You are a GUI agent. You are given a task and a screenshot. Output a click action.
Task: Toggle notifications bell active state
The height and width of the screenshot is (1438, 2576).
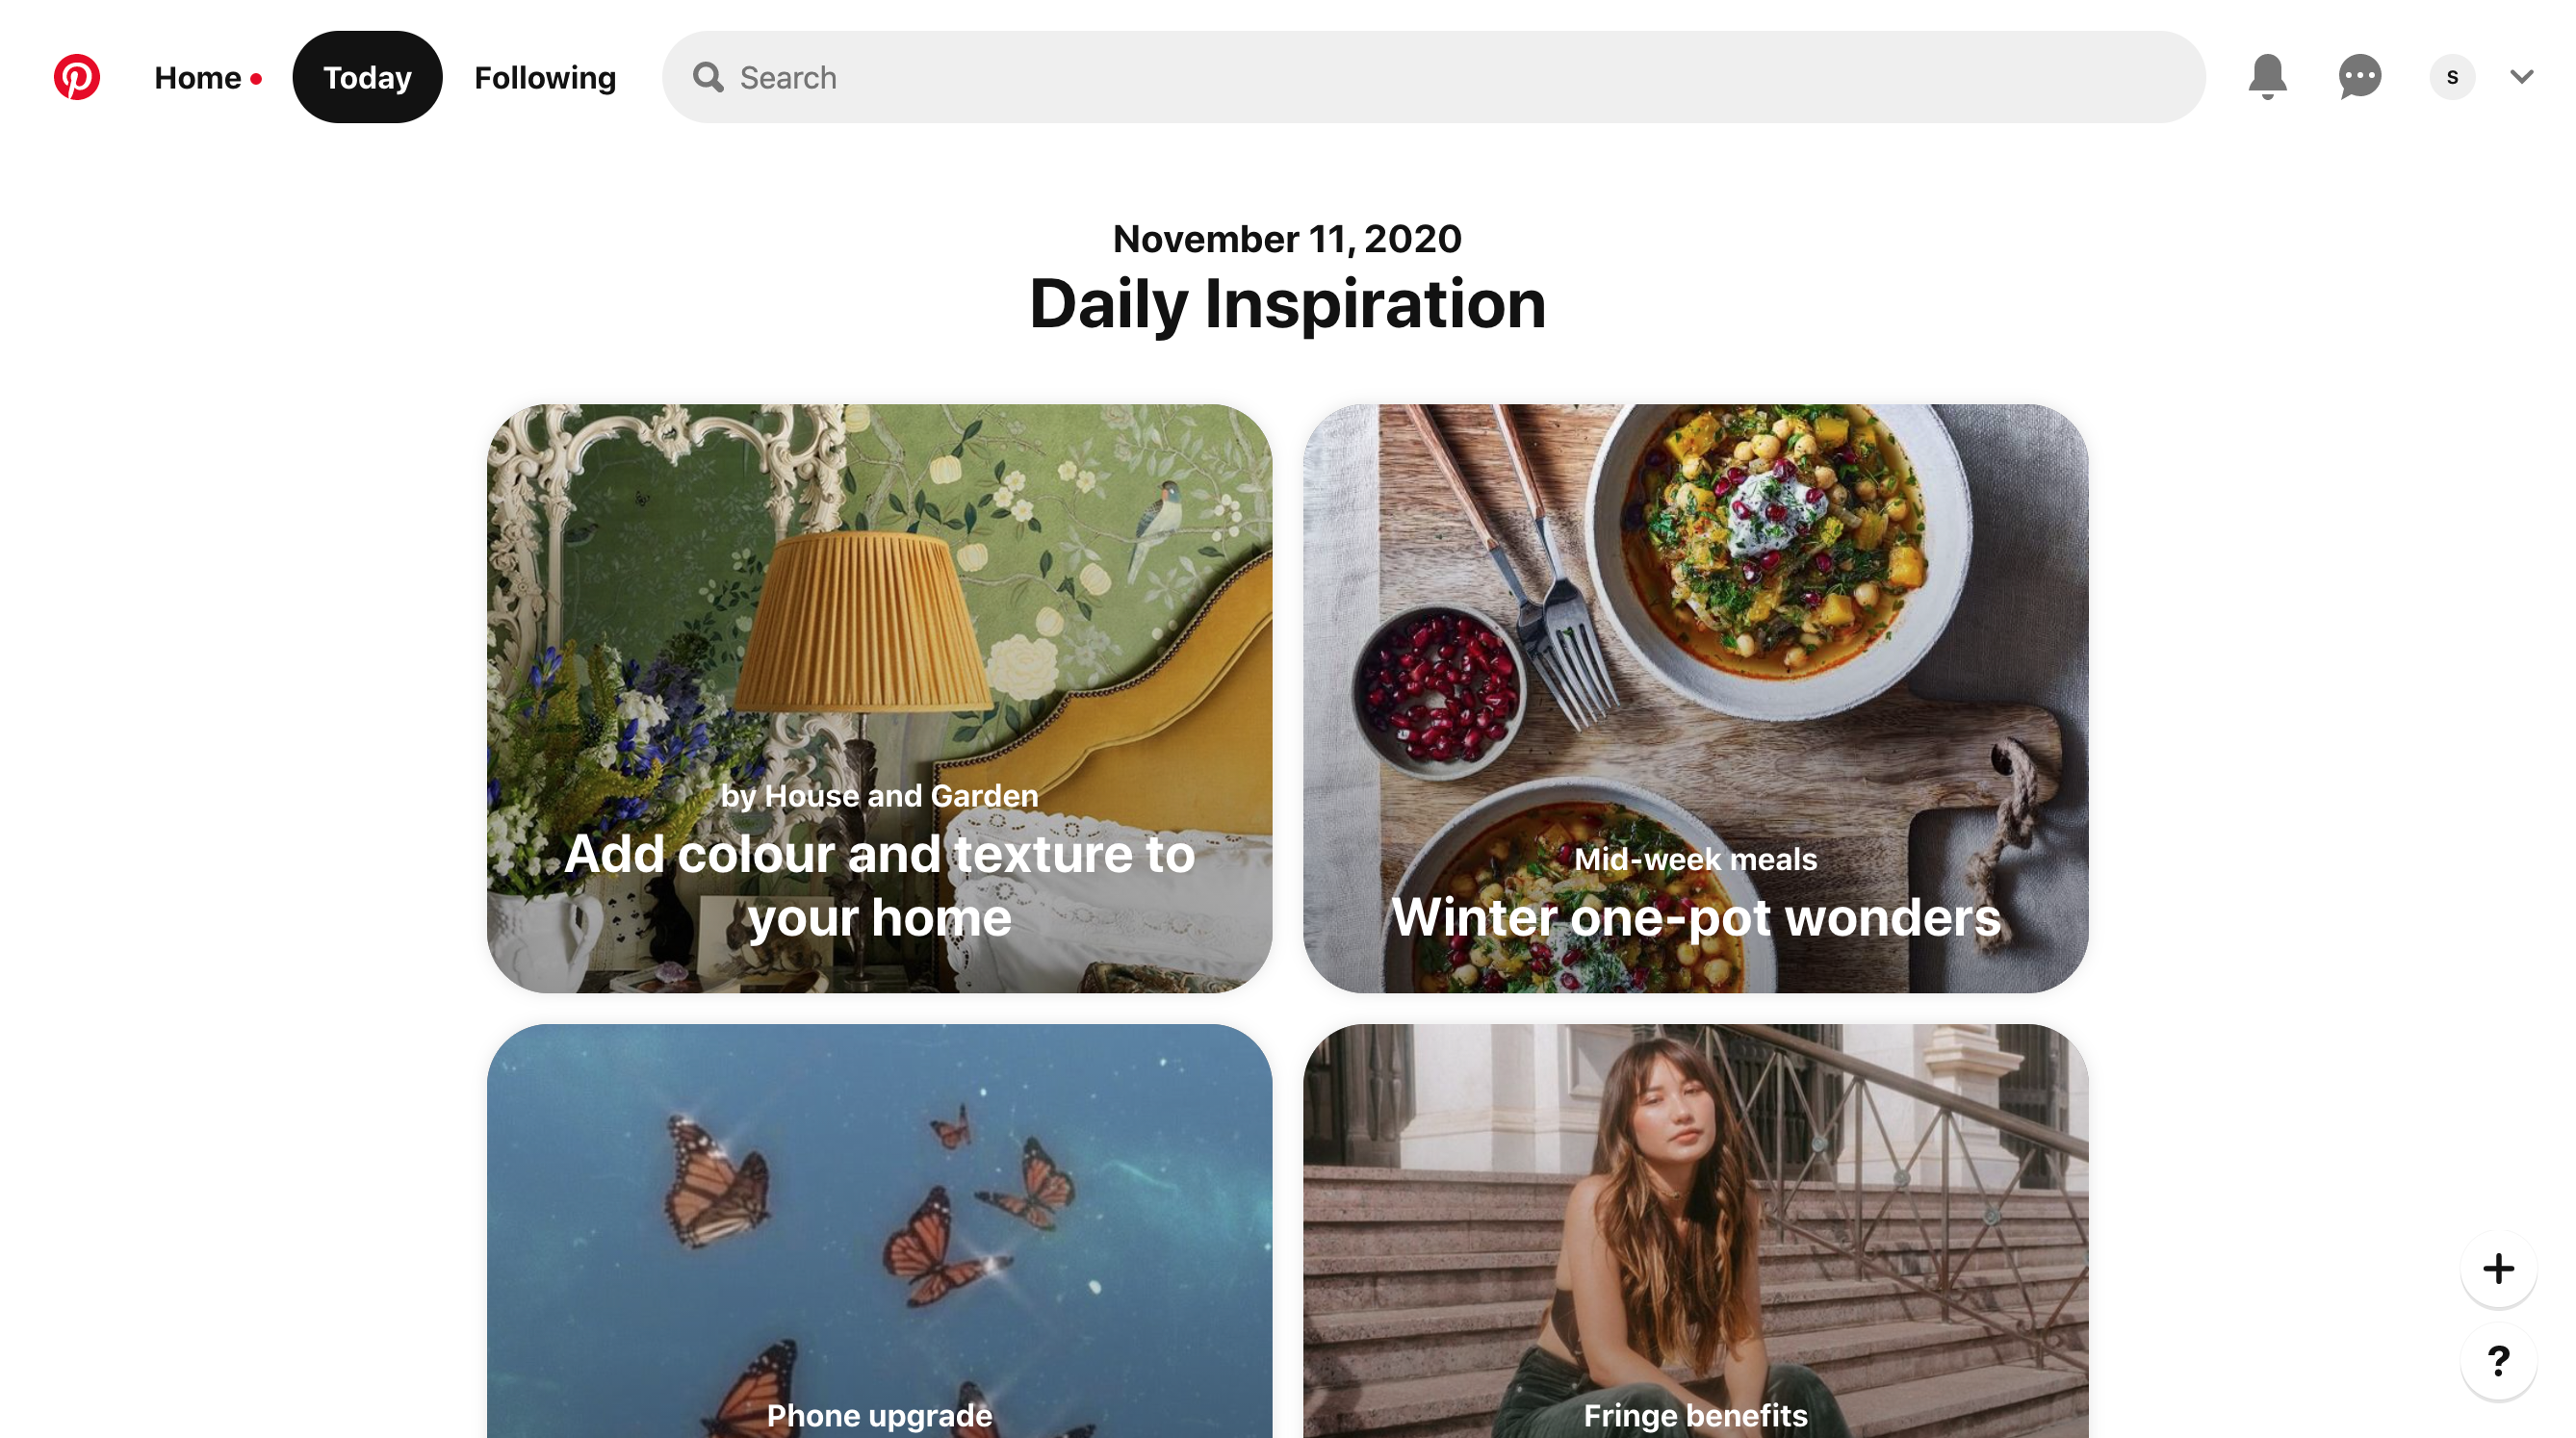[2266, 76]
